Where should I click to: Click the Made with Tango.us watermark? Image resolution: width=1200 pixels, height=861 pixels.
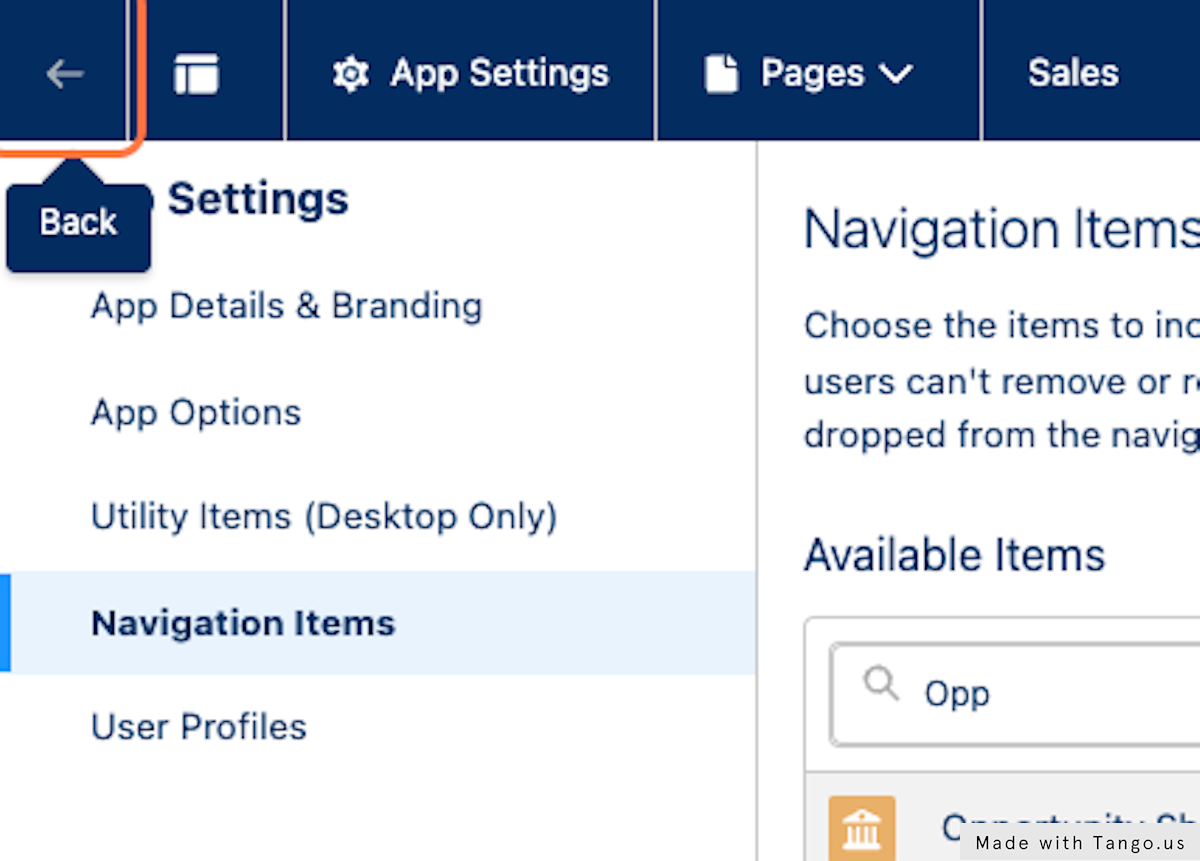(x=1080, y=843)
